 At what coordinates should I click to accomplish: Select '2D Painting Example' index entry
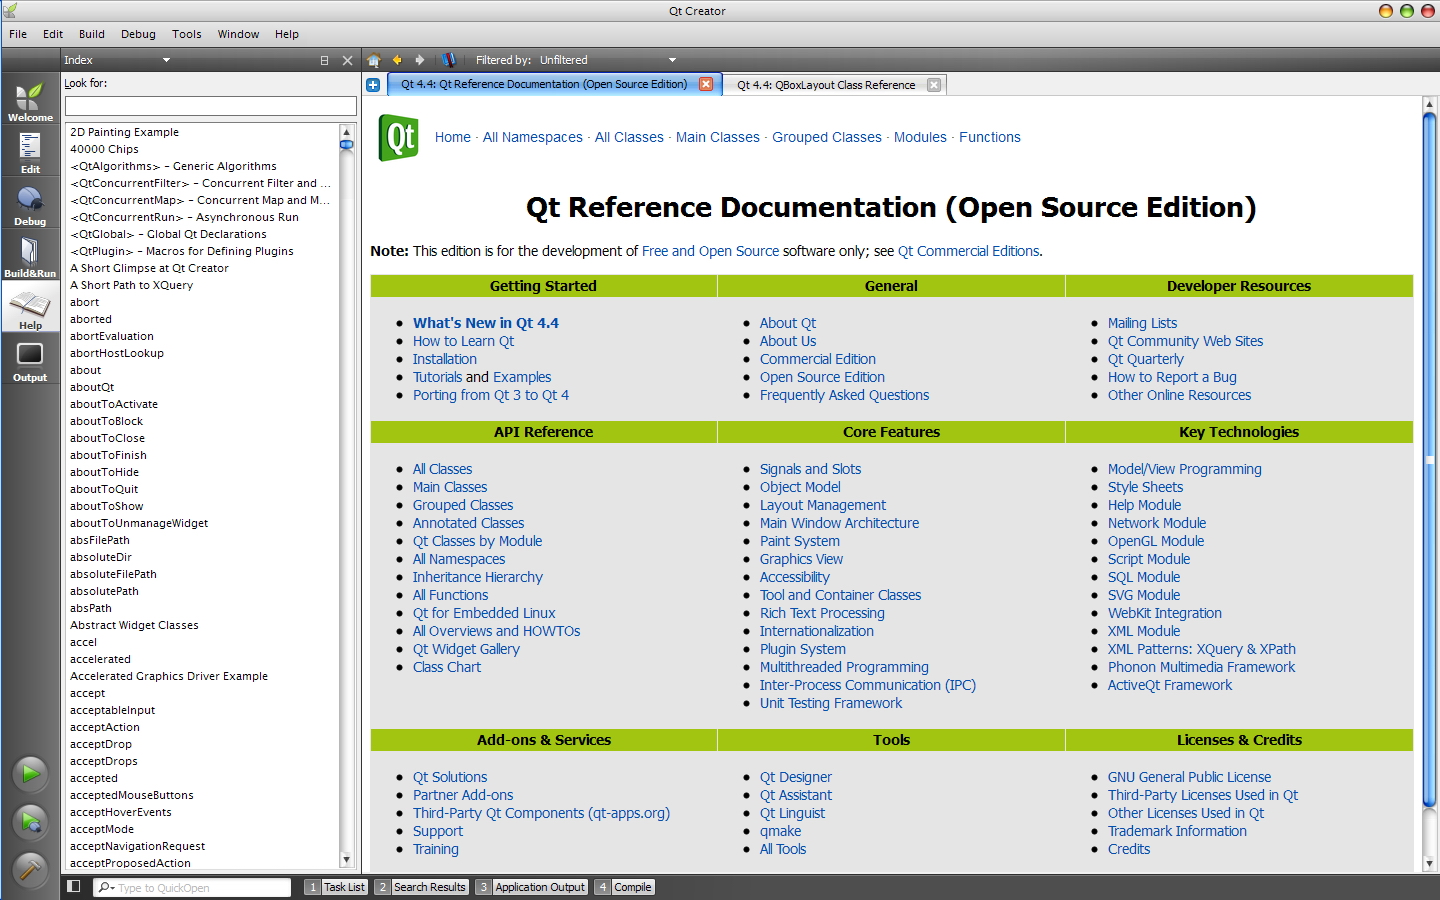coord(124,132)
